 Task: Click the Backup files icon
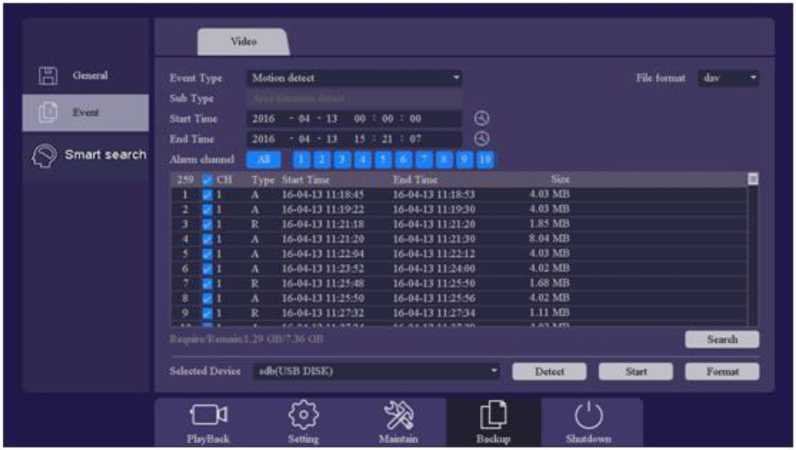(x=493, y=415)
